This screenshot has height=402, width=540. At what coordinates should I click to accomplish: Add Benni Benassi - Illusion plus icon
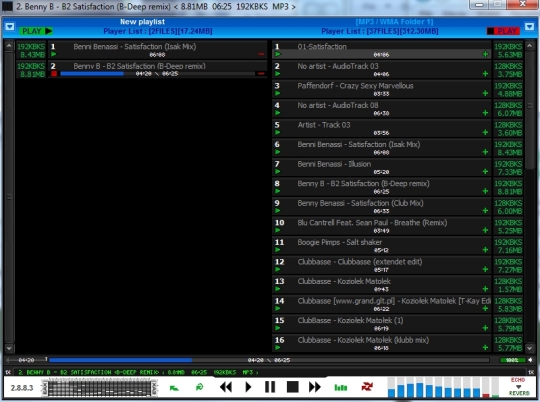point(485,172)
